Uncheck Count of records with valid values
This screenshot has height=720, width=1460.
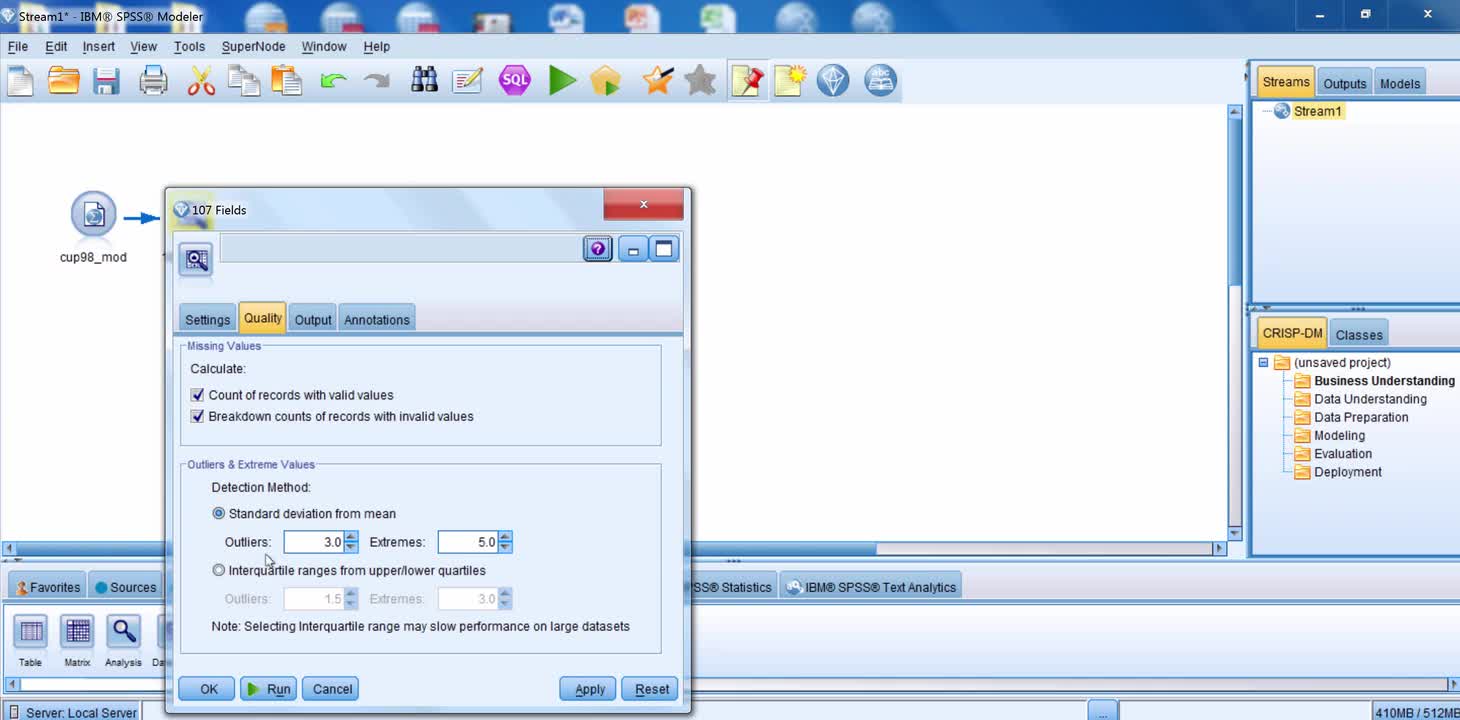tap(198, 395)
